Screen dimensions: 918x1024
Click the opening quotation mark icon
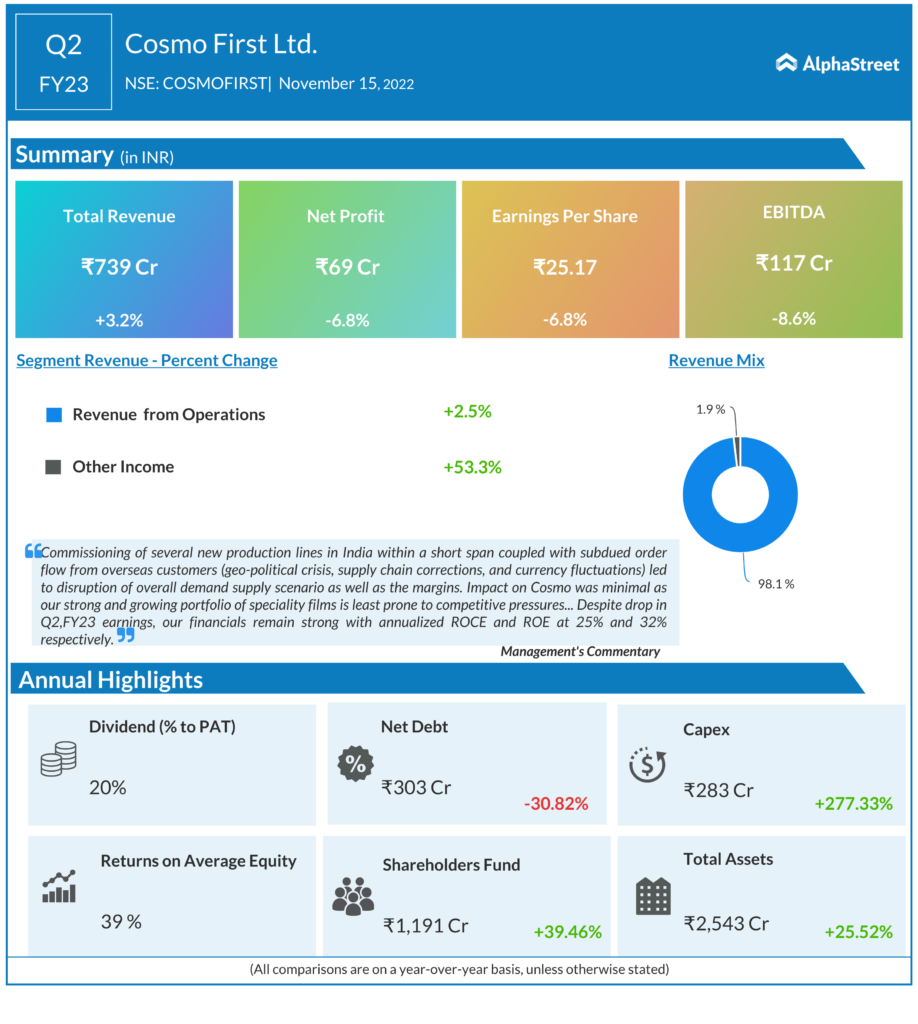coord(34,551)
